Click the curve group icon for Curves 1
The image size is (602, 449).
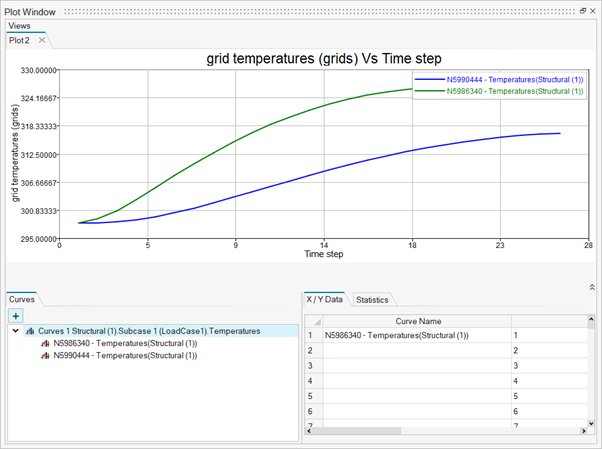click(x=31, y=331)
